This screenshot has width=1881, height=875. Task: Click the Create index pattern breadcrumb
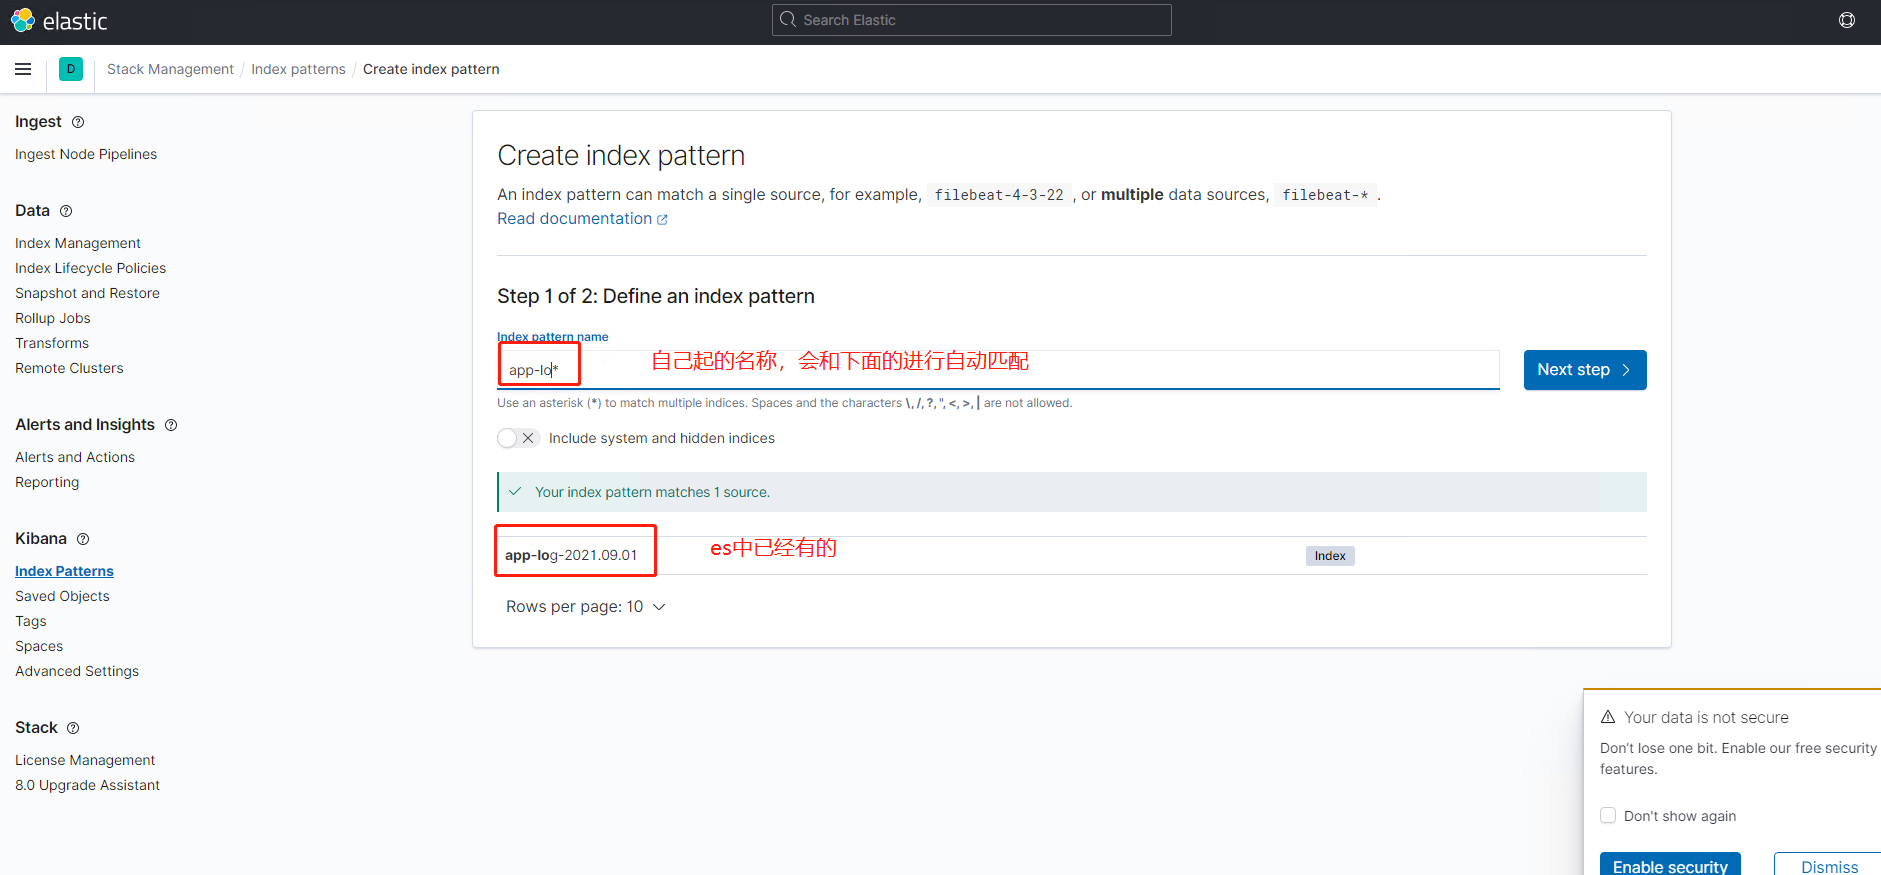pyautogui.click(x=431, y=69)
